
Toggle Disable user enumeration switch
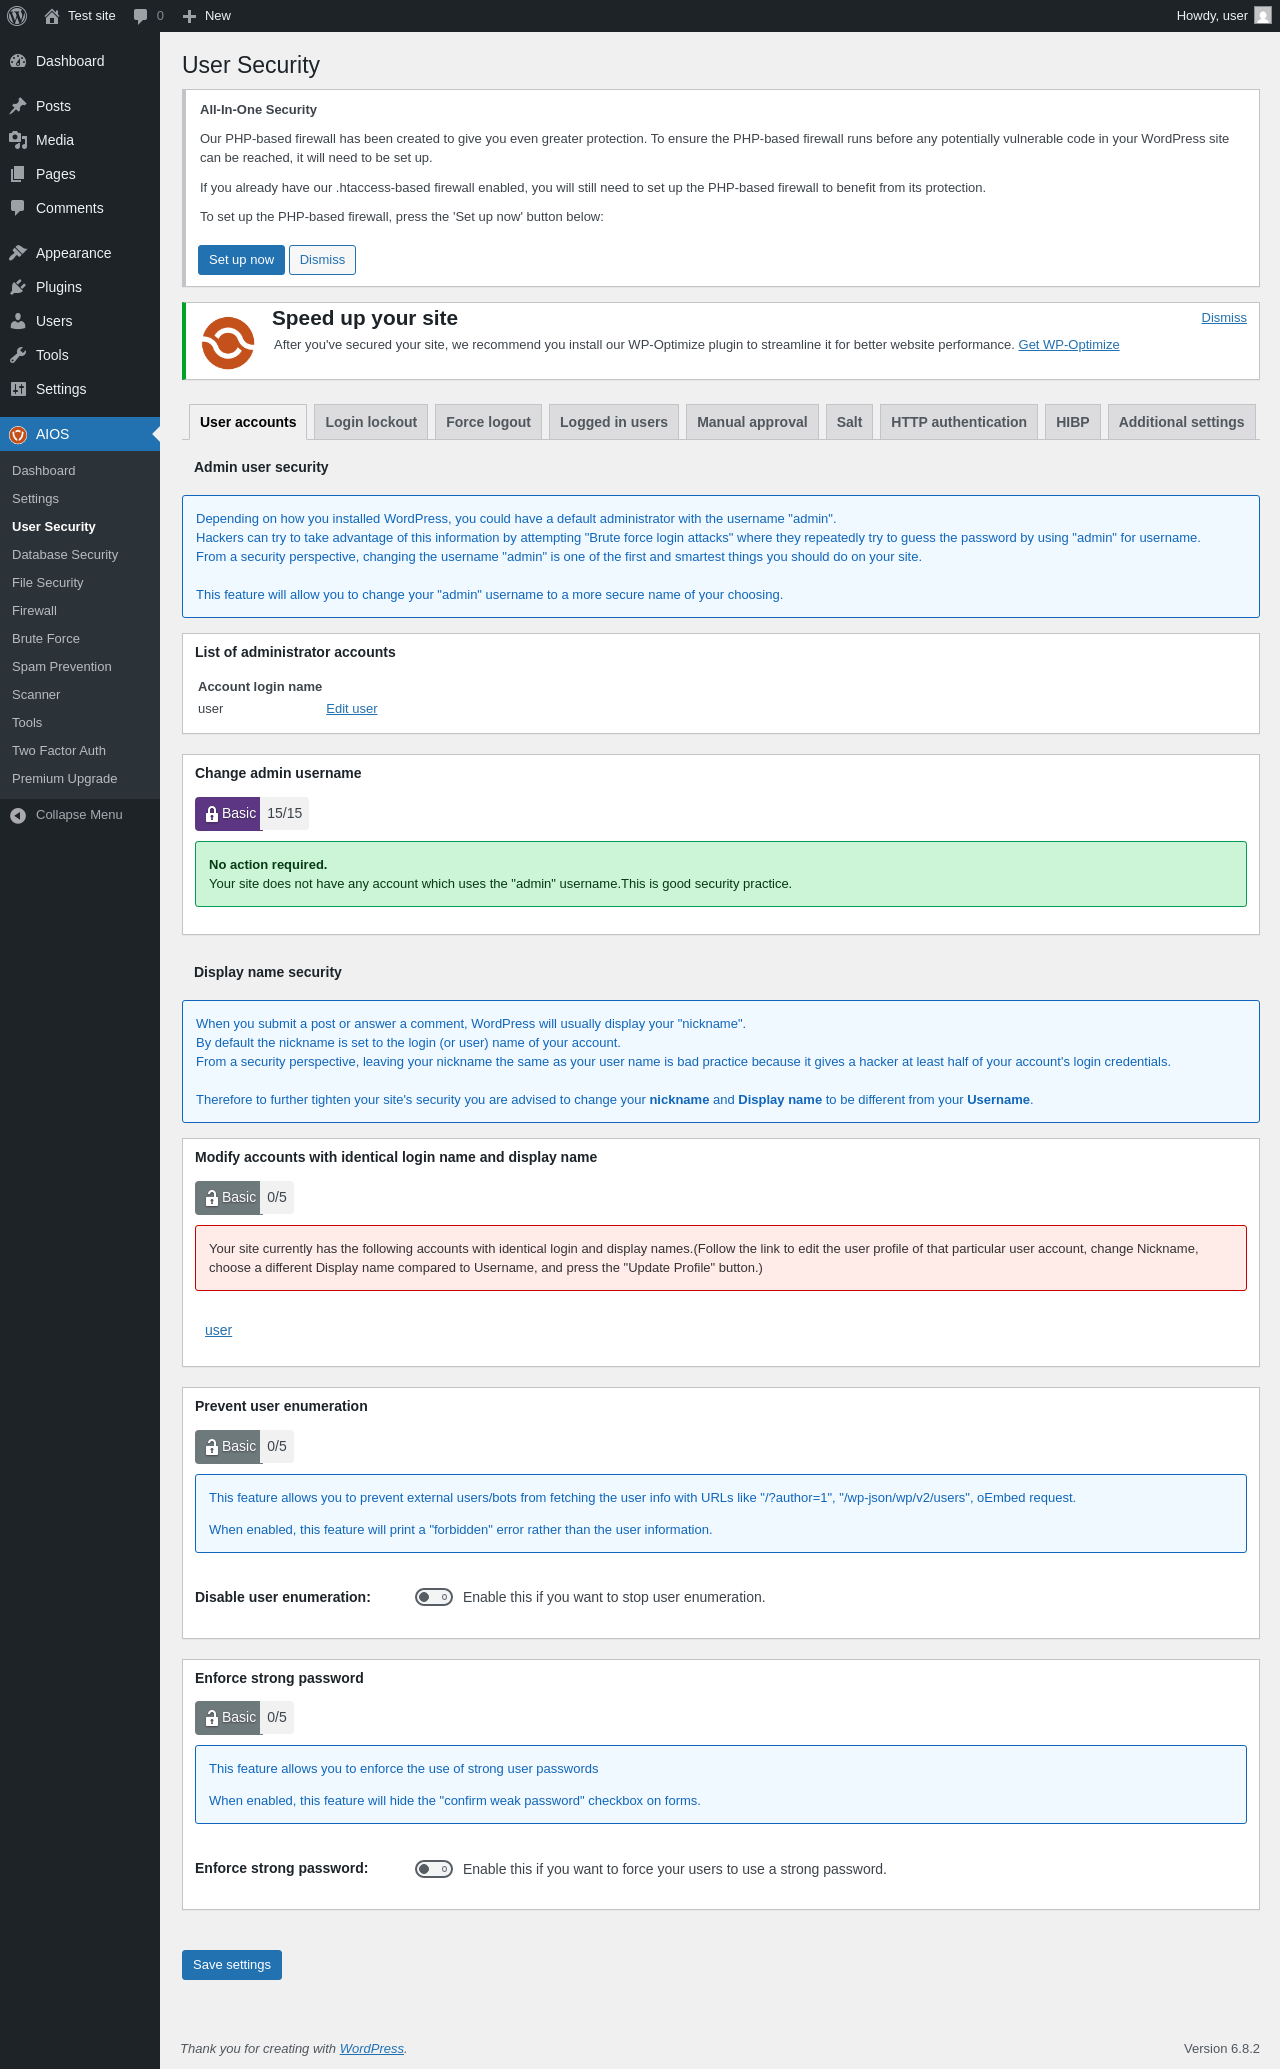434,1597
